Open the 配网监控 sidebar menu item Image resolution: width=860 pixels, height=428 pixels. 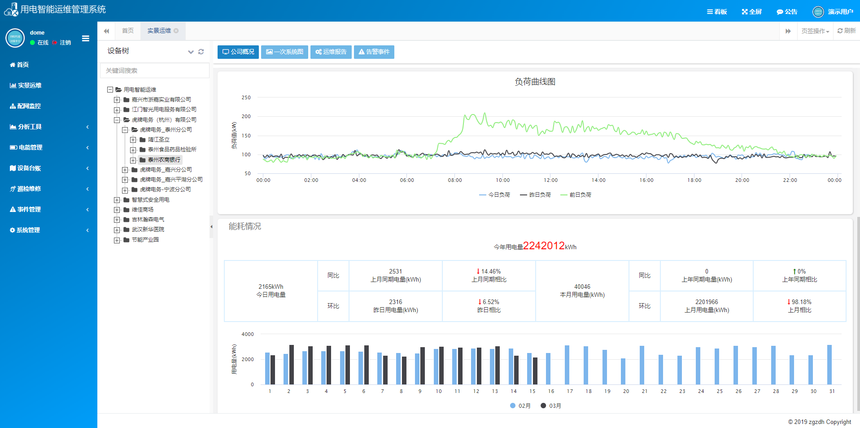pyautogui.click(x=26, y=106)
